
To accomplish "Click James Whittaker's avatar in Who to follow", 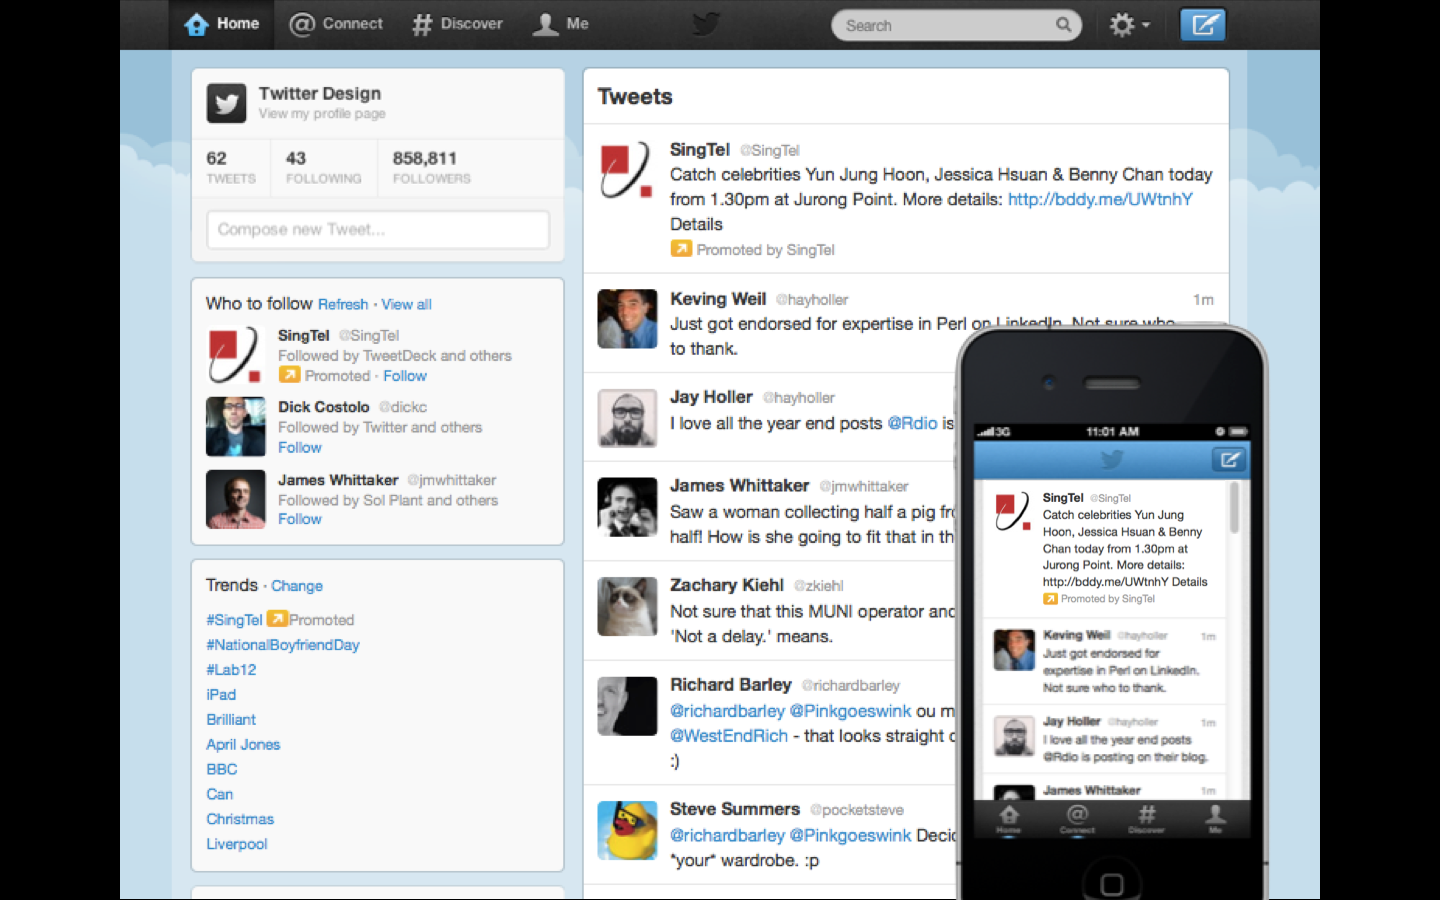I will (236, 499).
